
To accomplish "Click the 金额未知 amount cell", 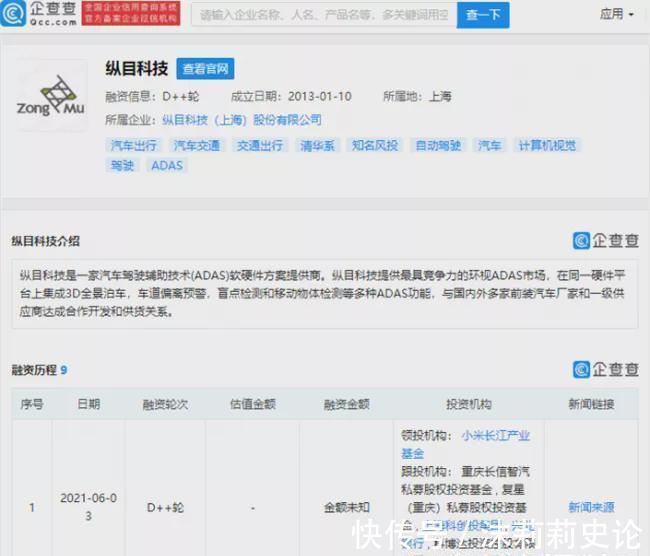I will click(347, 507).
